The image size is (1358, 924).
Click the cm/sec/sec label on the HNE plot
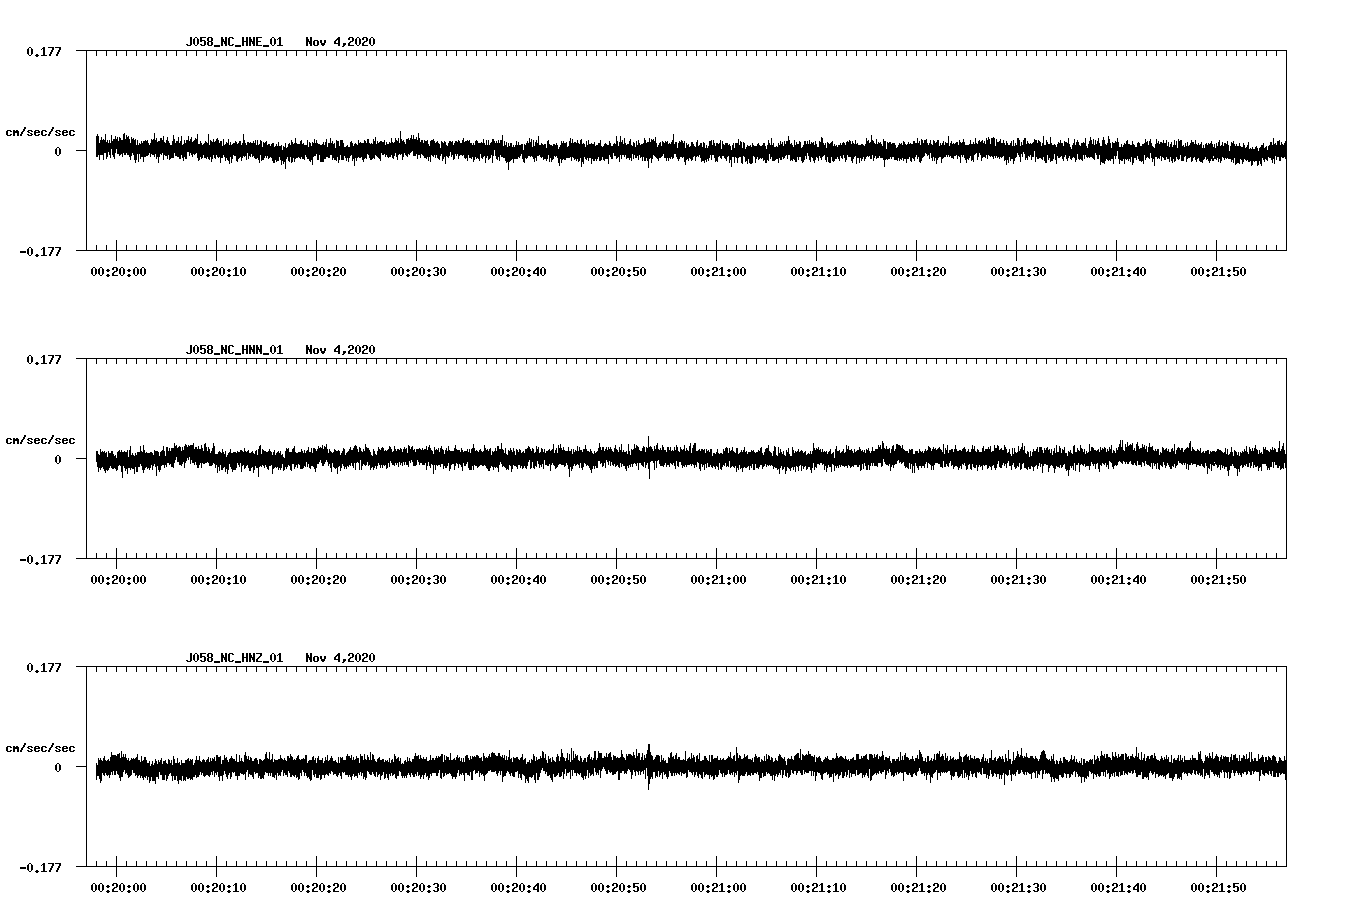tap(39, 131)
